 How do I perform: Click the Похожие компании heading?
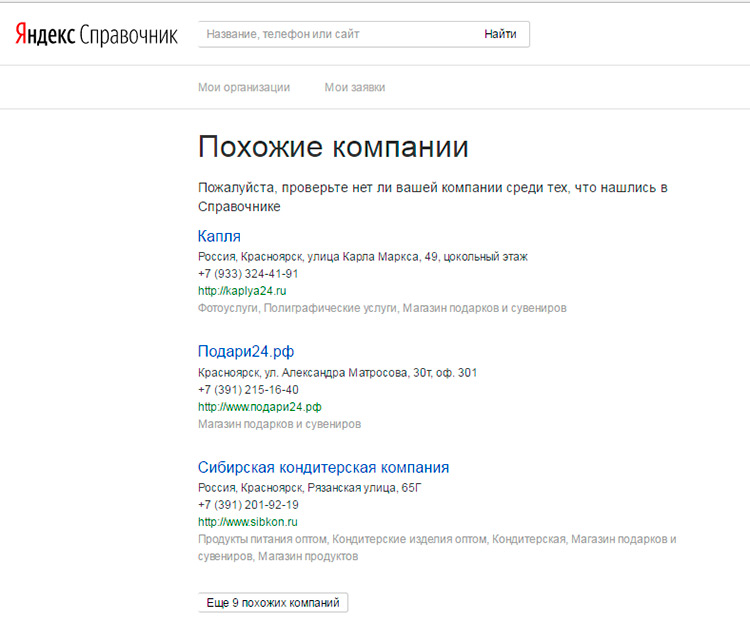click(x=333, y=147)
